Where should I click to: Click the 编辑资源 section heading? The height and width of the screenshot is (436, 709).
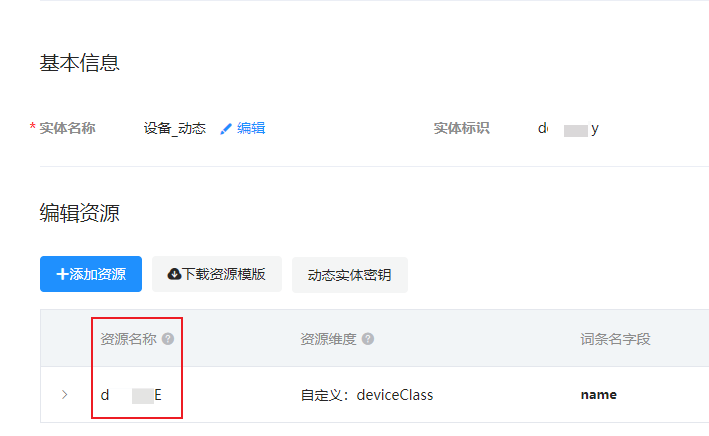(80, 213)
